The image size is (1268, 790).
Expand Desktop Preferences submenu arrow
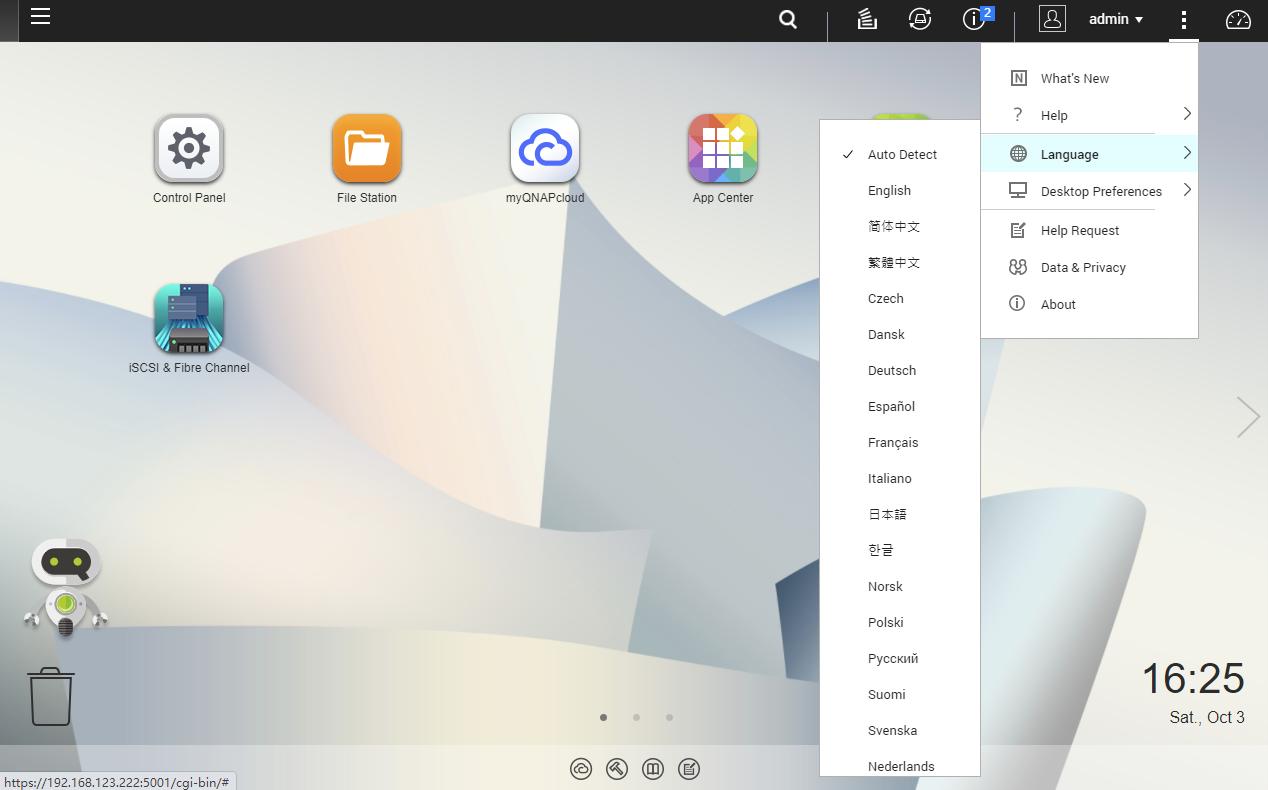tap(1187, 190)
